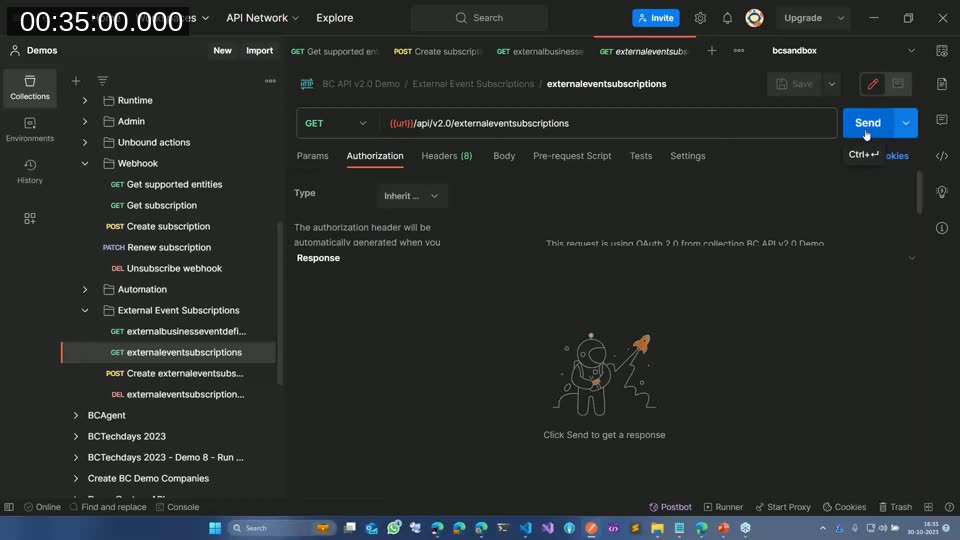Switch to the comment mode icon beside pencil

click(x=898, y=84)
